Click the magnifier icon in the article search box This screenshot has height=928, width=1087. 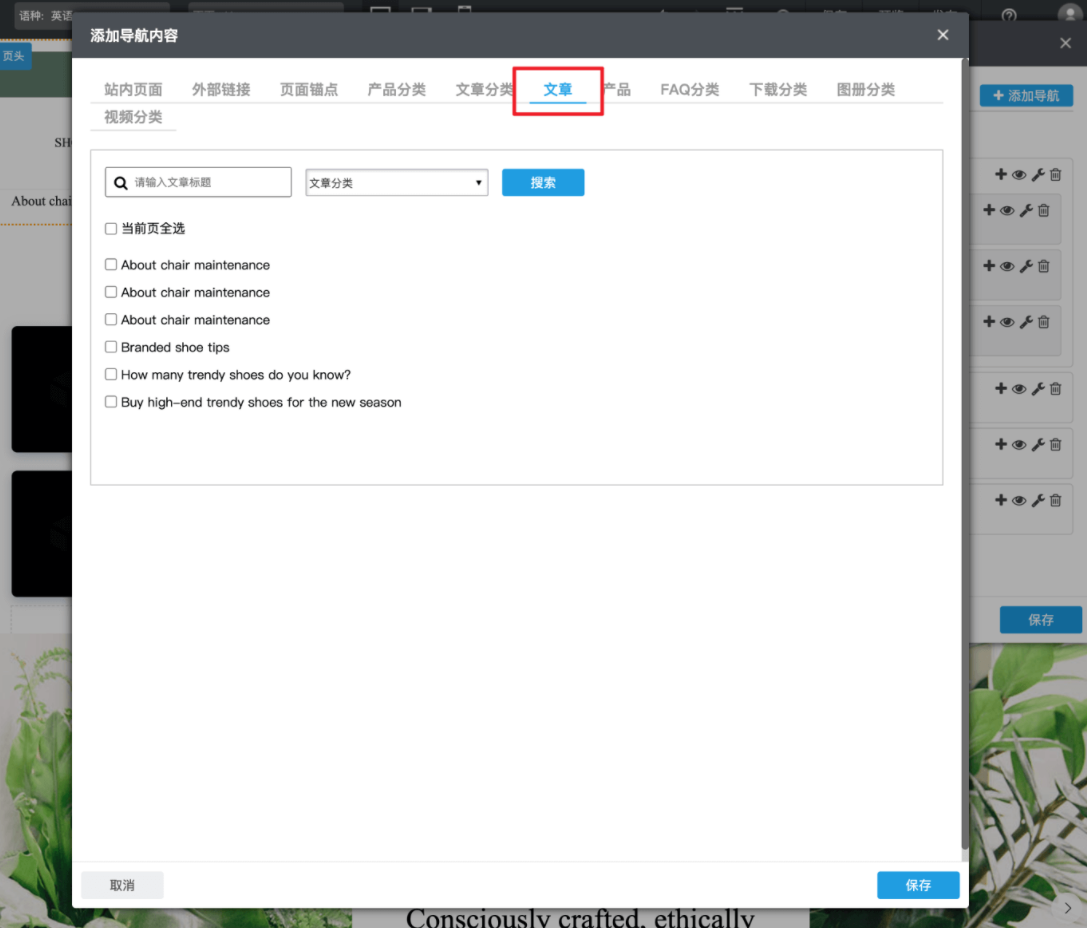[x=121, y=183]
